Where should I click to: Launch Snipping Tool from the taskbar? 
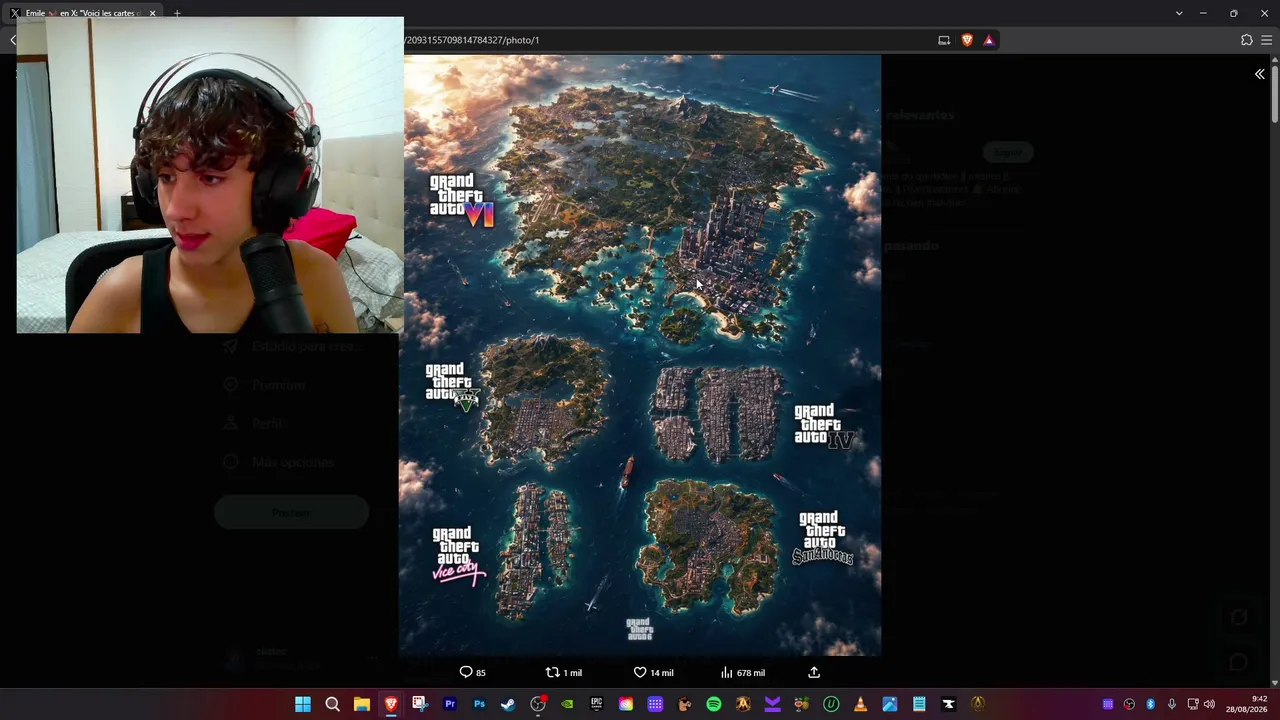420,704
